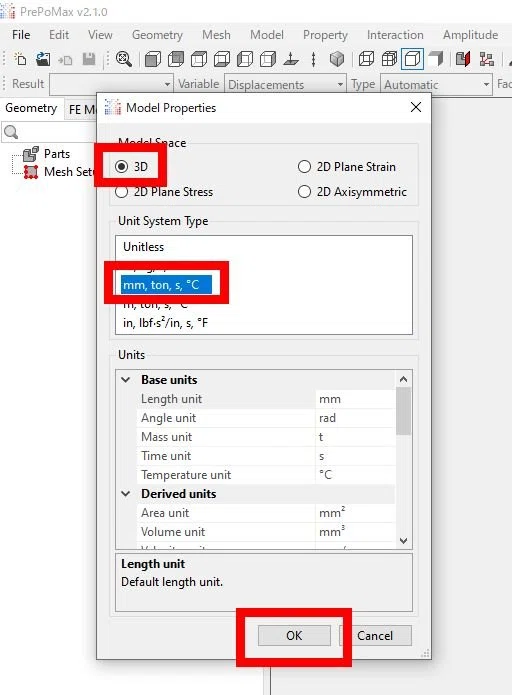Collapse the Base units group
Image resolution: width=512 pixels, height=695 pixels.
(126, 380)
